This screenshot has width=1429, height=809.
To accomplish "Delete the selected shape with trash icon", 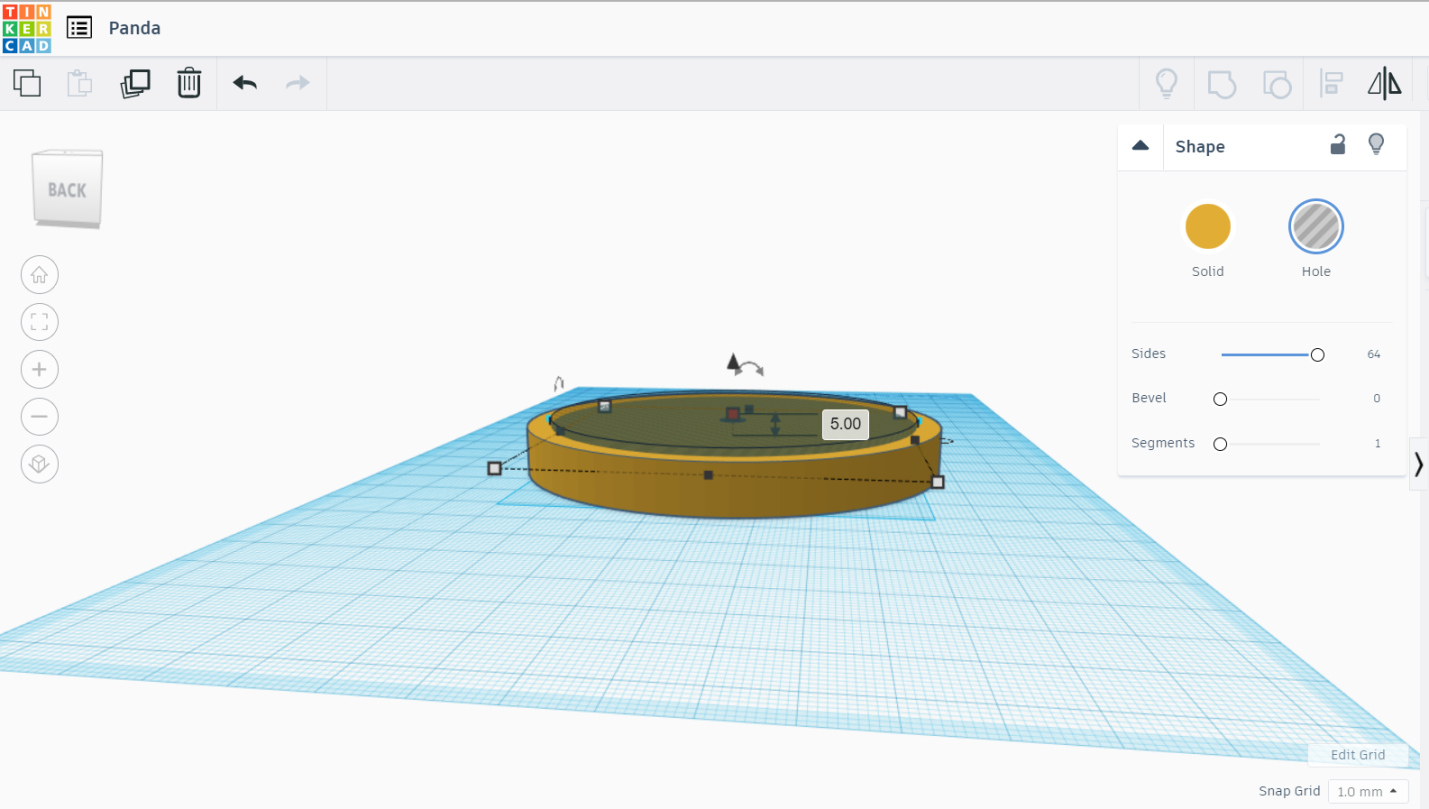I will tap(189, 83).
